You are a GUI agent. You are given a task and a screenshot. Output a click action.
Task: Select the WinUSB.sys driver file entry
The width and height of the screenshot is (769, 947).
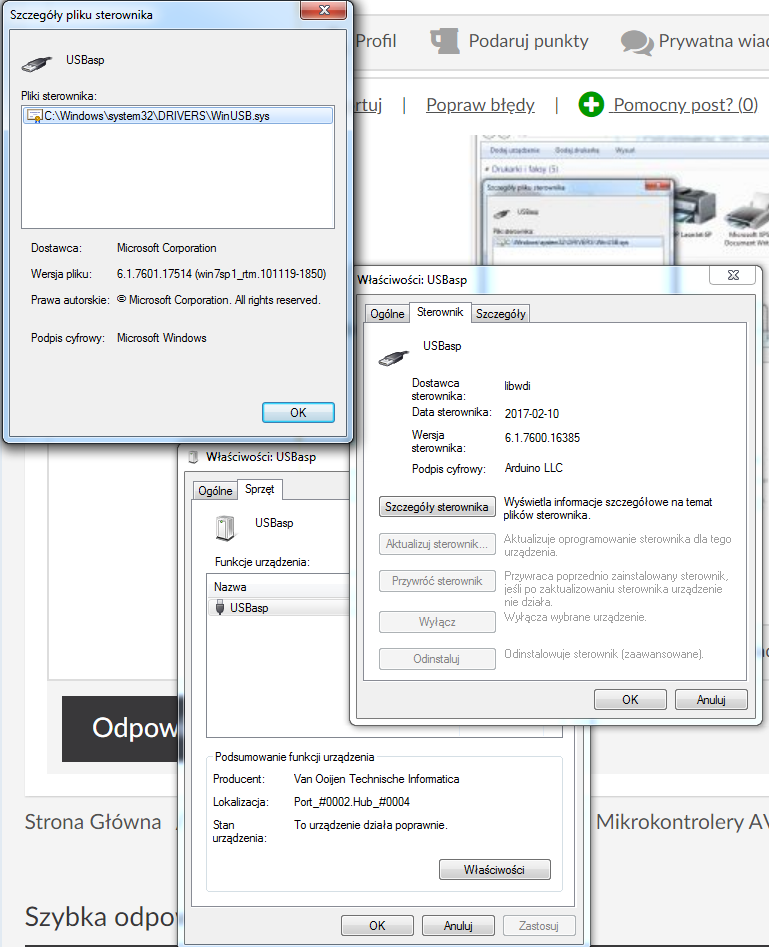[178, 115]
